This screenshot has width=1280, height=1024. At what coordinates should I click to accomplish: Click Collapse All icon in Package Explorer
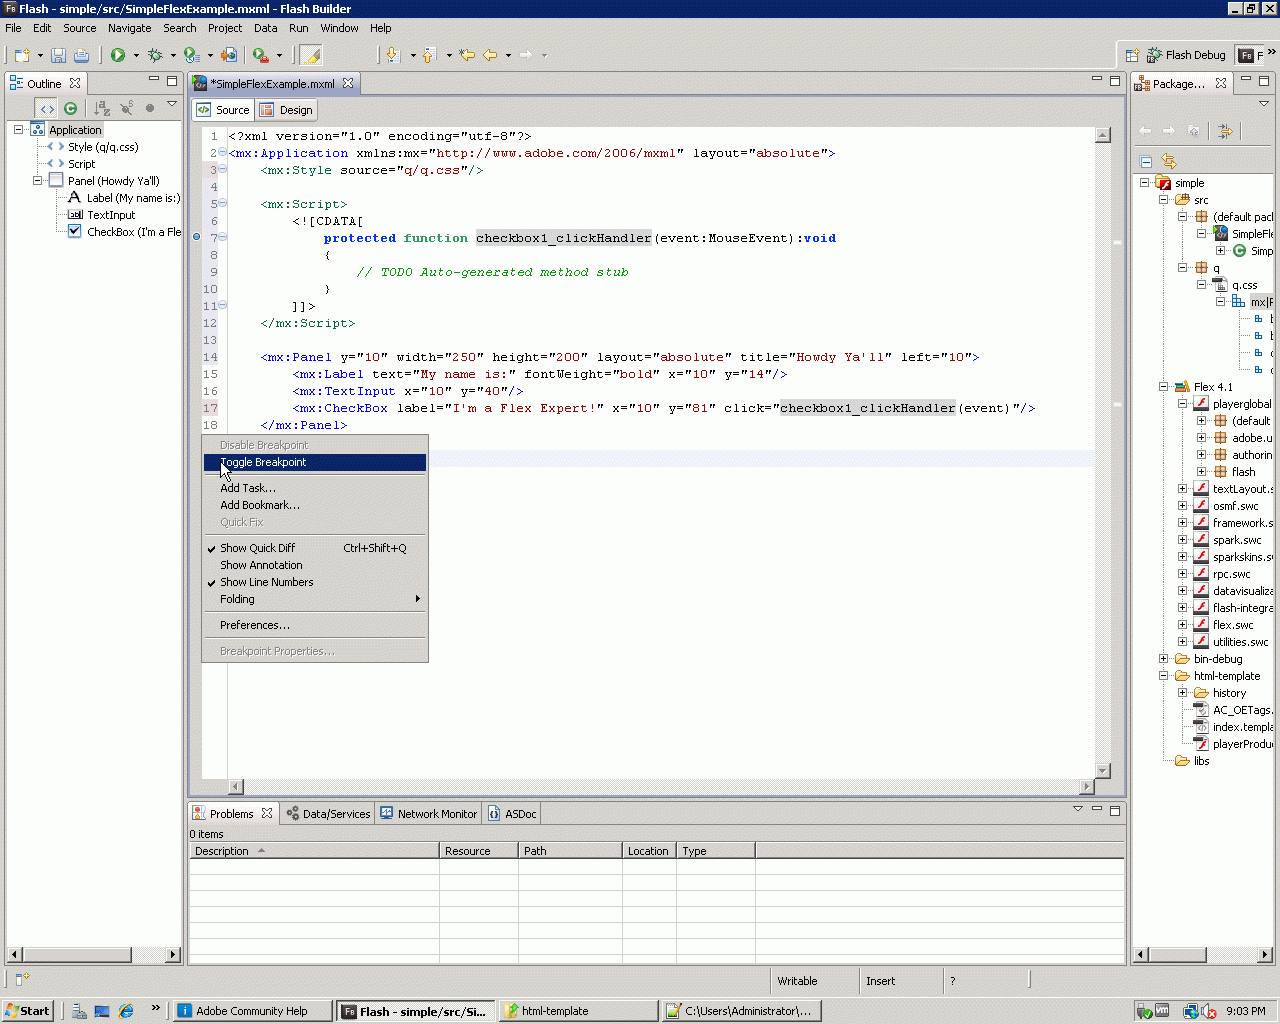[1146, 161]
